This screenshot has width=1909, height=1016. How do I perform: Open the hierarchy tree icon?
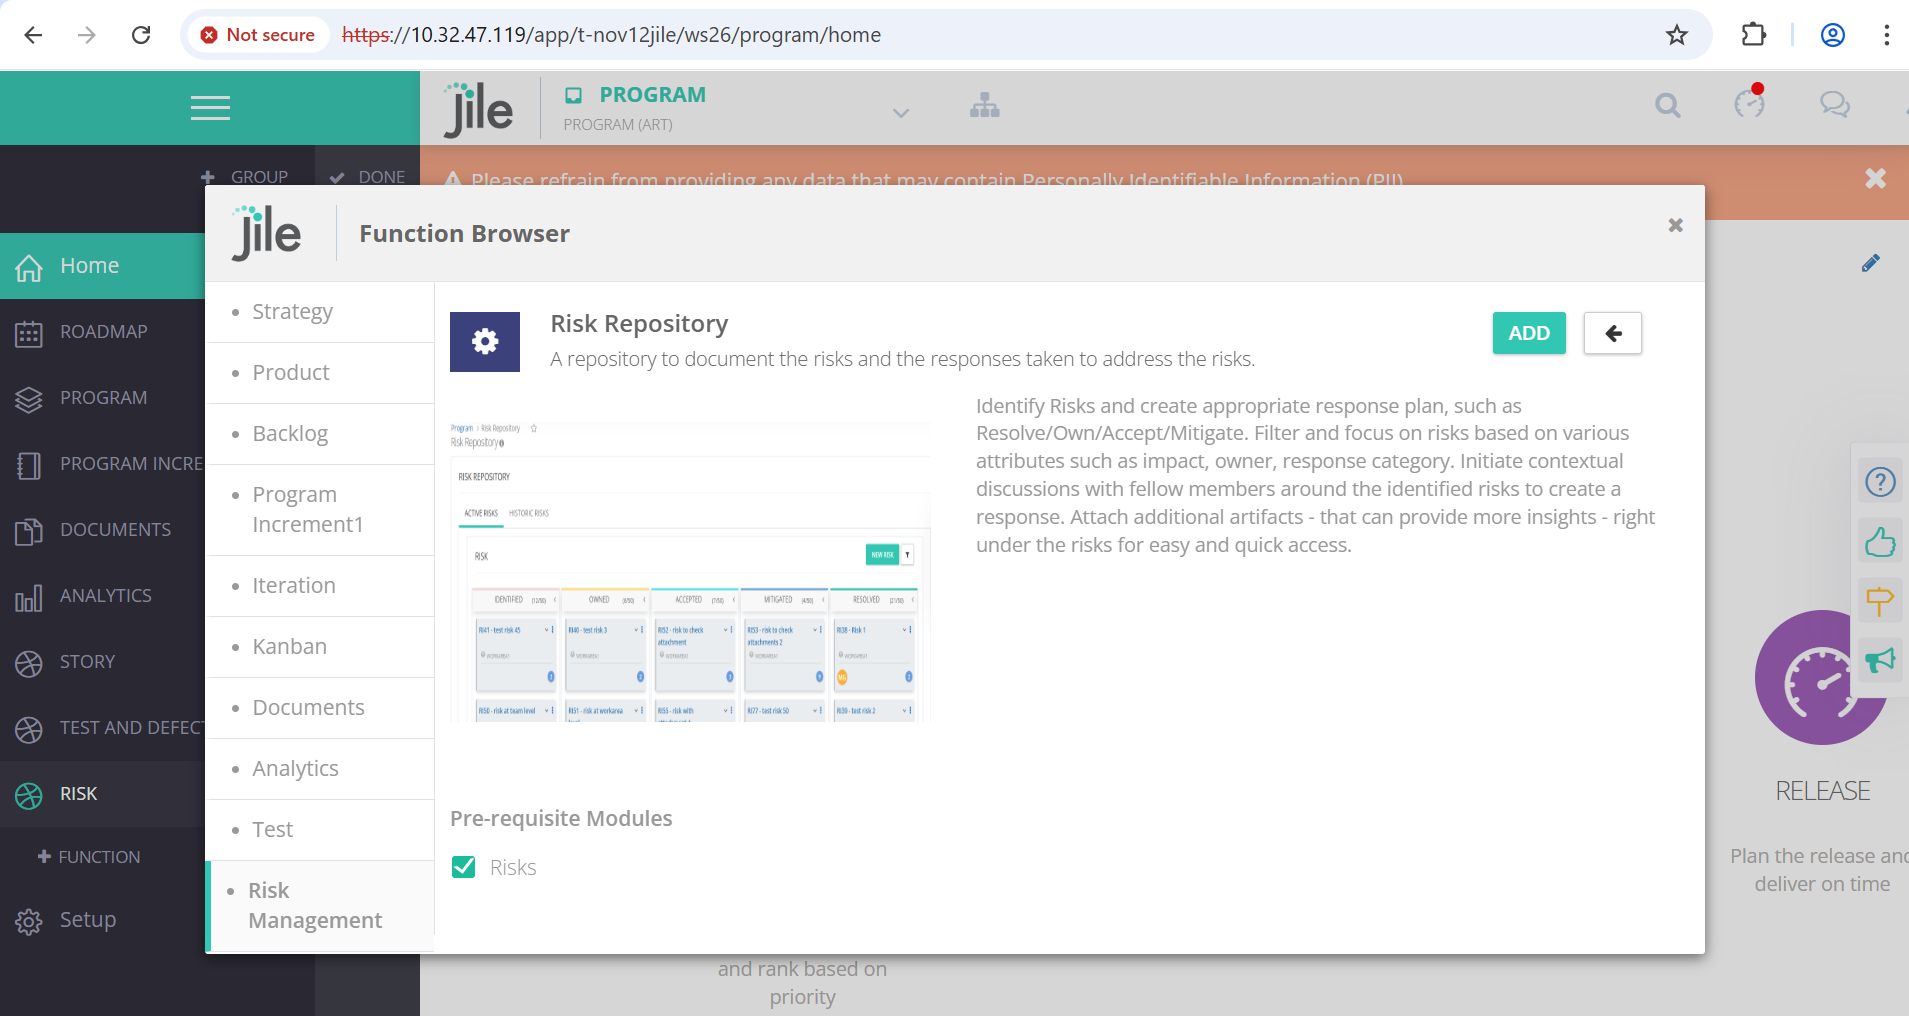pyautogui.click(x=984, y=106)
